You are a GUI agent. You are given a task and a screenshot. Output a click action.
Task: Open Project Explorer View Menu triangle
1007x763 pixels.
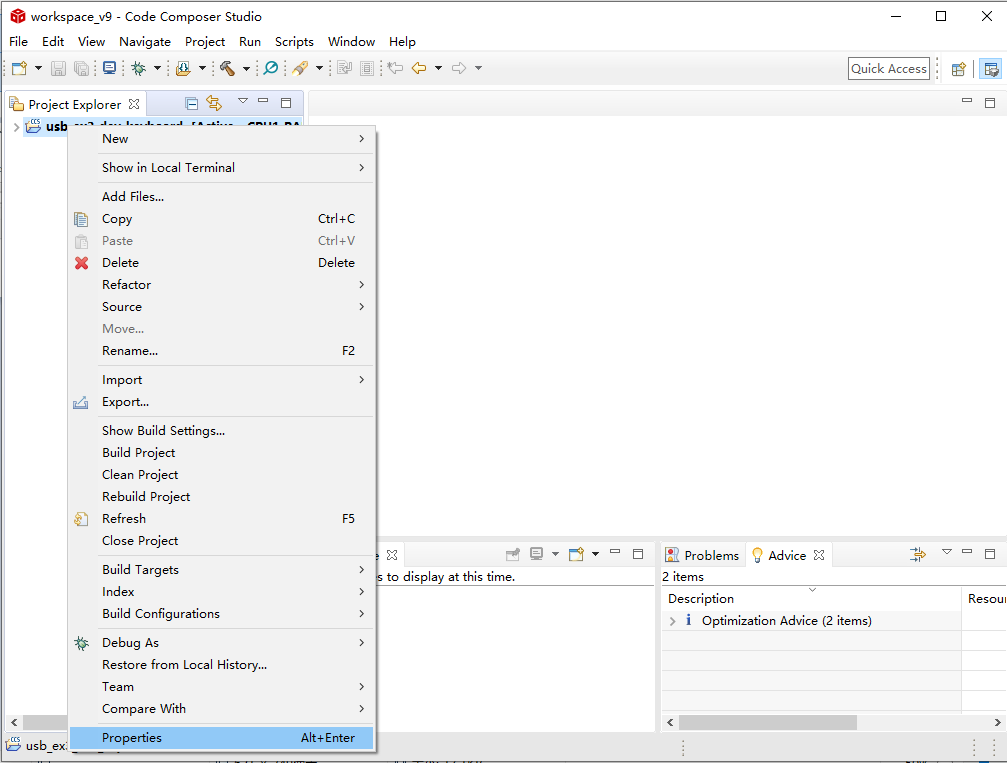(x=243, y=101)
